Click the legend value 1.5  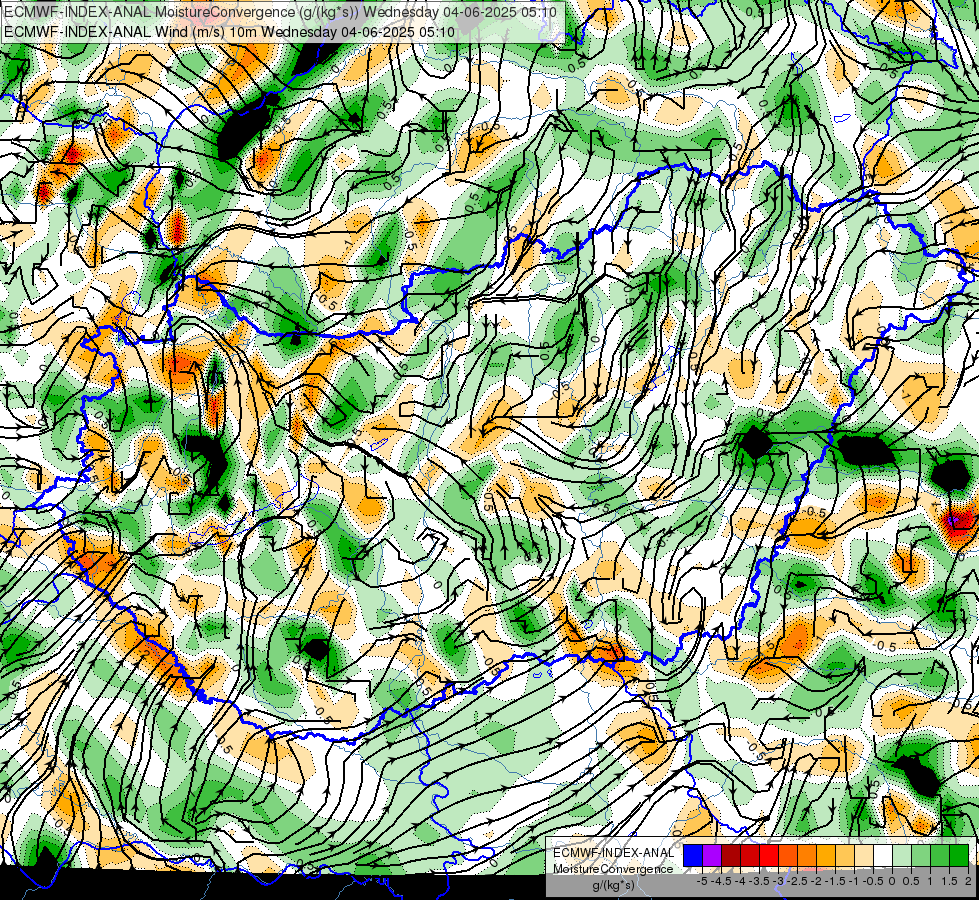tap(949, 881)
